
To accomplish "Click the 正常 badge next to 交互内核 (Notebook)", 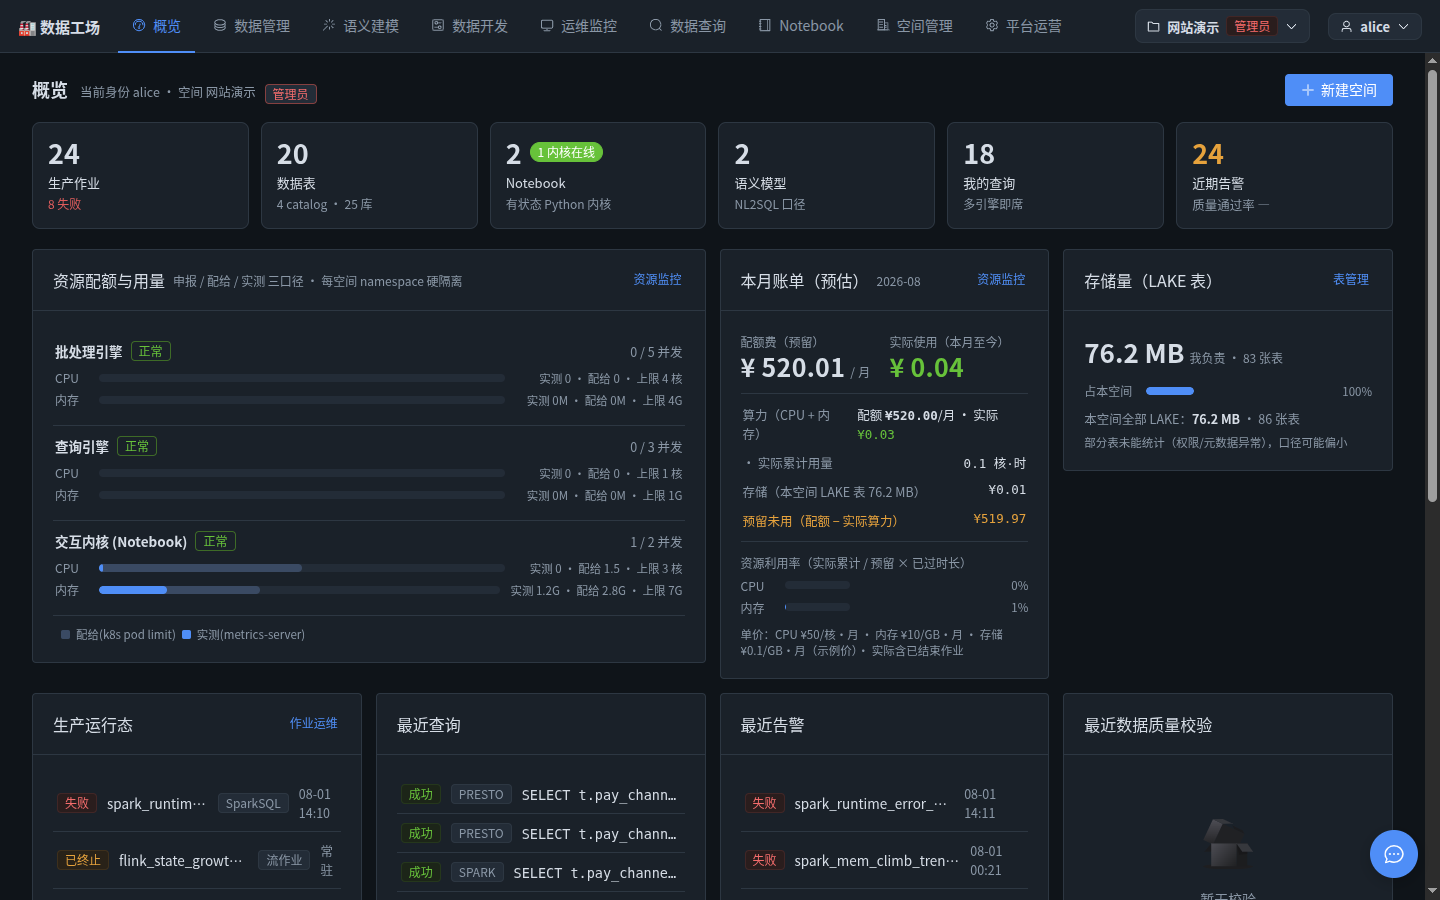I will coord(215,541).
